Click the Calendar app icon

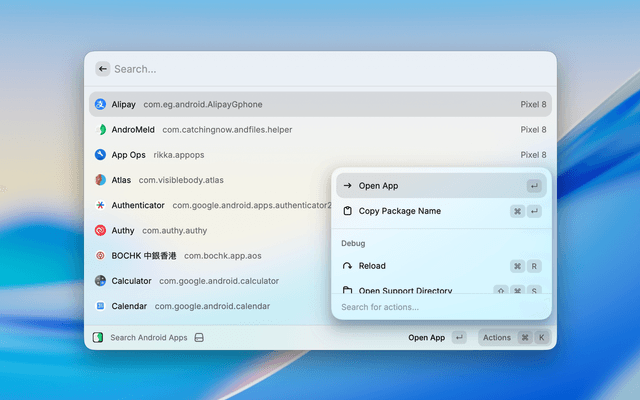tap(100, 306)
